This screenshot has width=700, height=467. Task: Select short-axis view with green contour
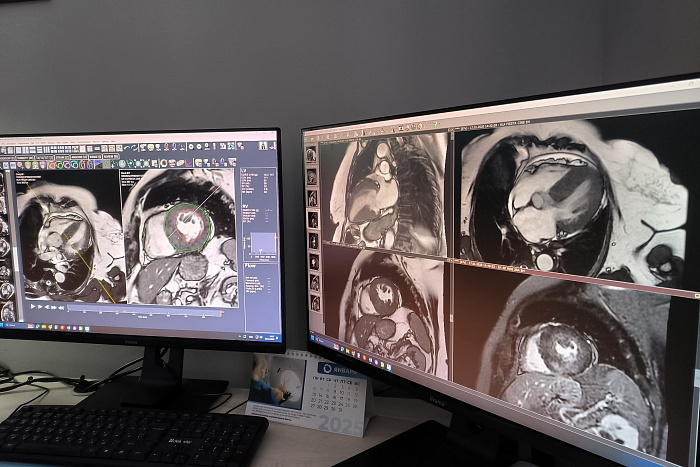coord(178,238)
